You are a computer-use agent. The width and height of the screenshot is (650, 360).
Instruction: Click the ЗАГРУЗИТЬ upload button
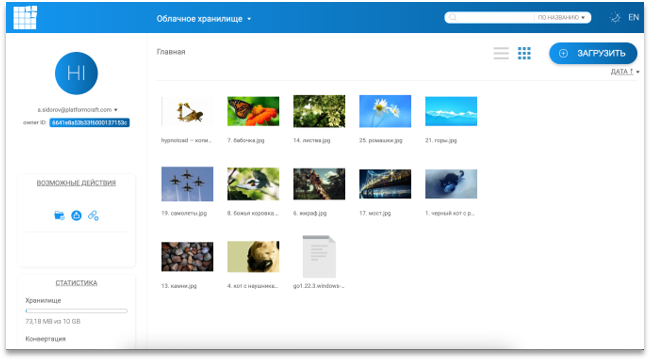(593, 53)
